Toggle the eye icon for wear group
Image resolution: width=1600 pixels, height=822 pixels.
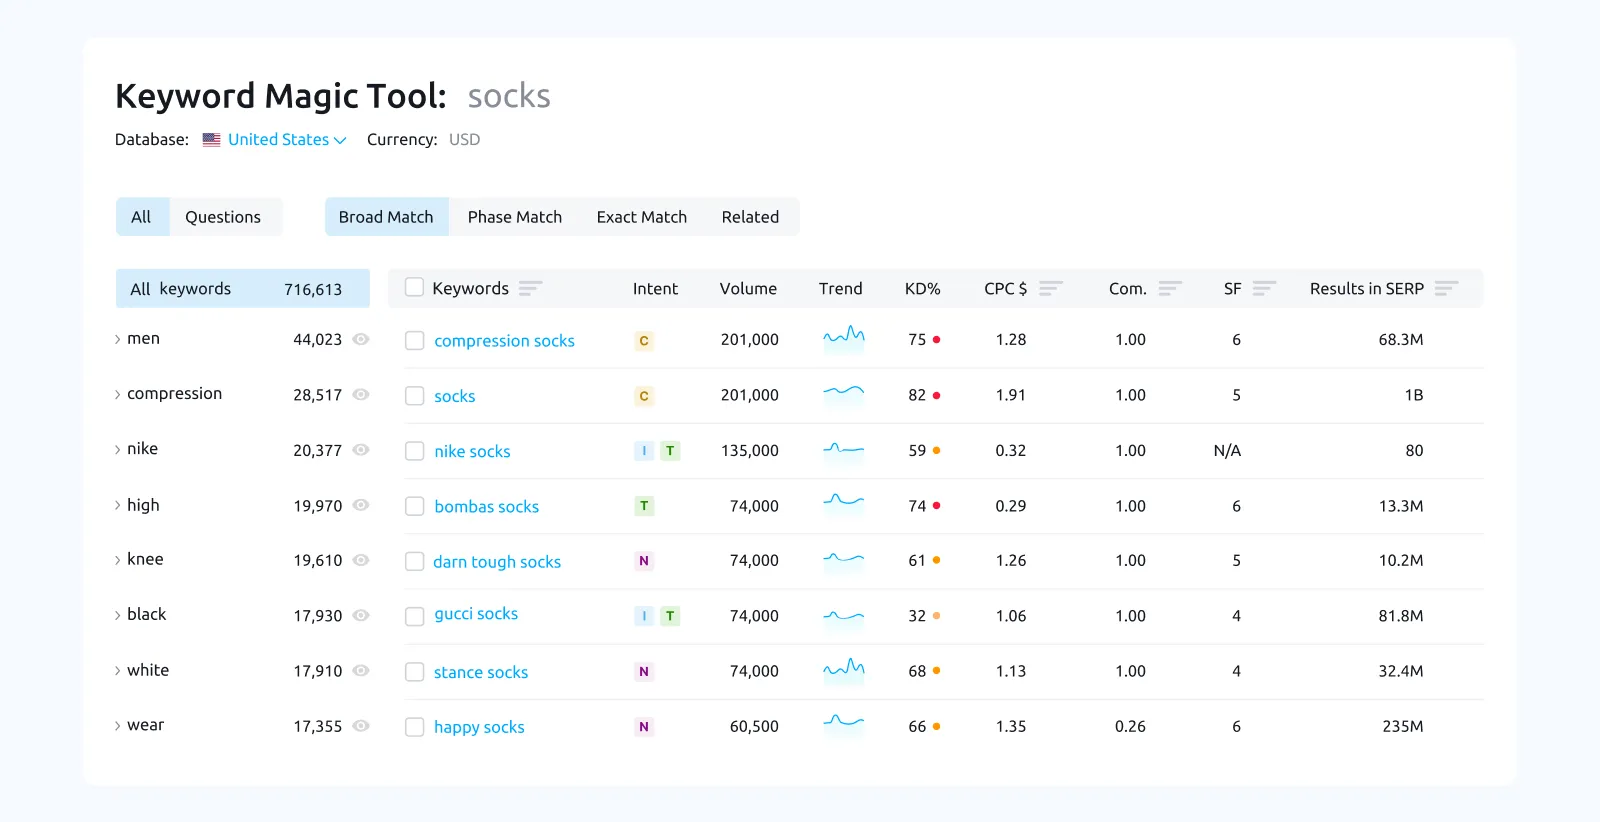point(361,726)
